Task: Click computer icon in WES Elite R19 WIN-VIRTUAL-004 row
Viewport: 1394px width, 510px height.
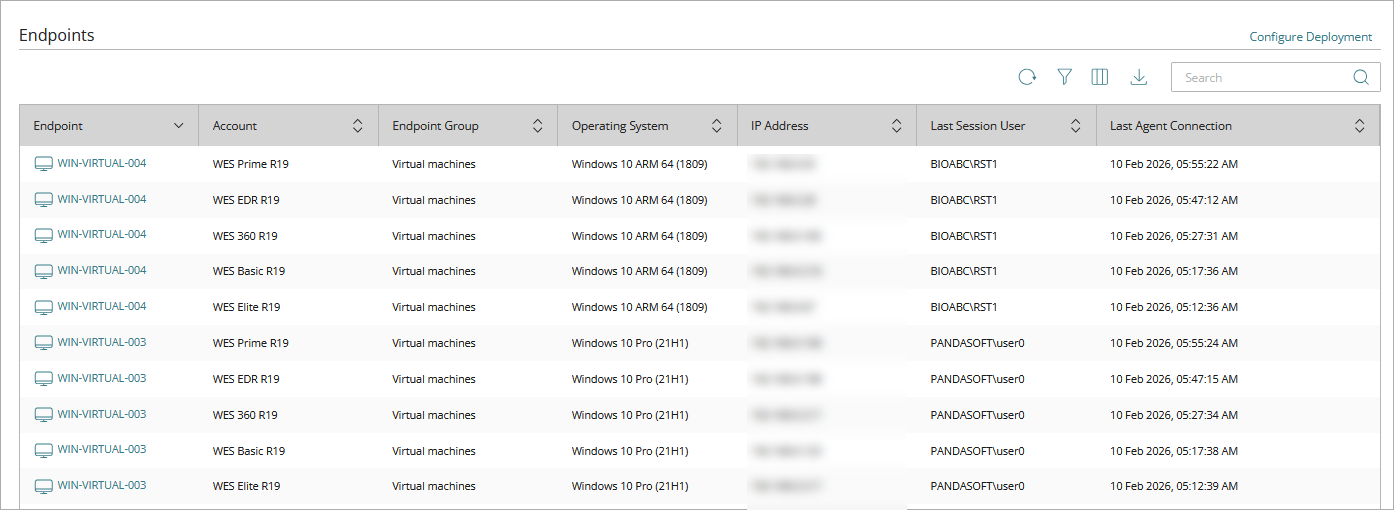Action: click(43, 307)
